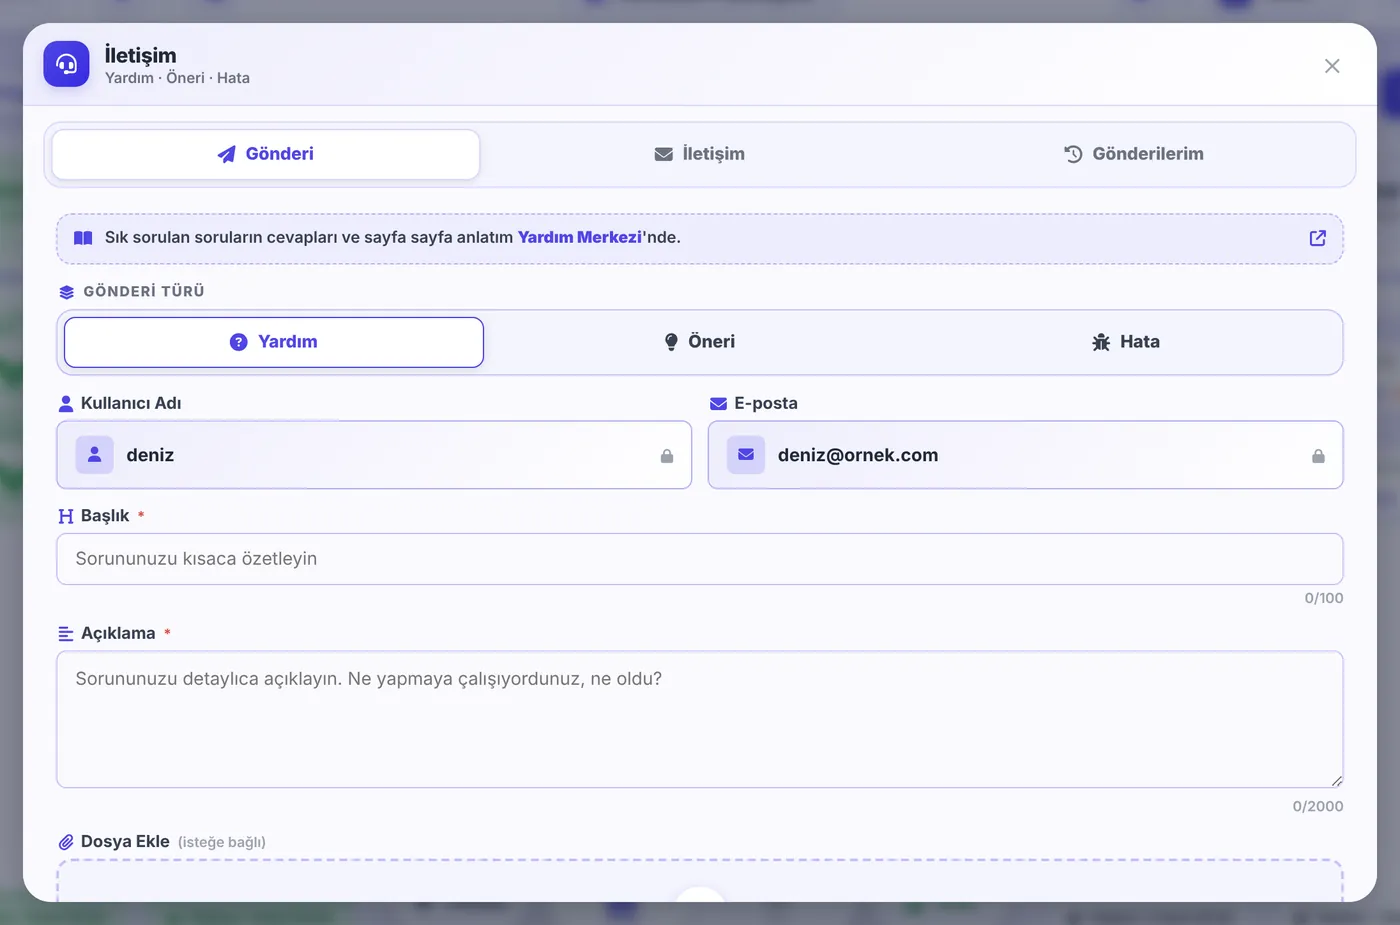
Task: Click the Açıklama field label
Action: point(118,634)
